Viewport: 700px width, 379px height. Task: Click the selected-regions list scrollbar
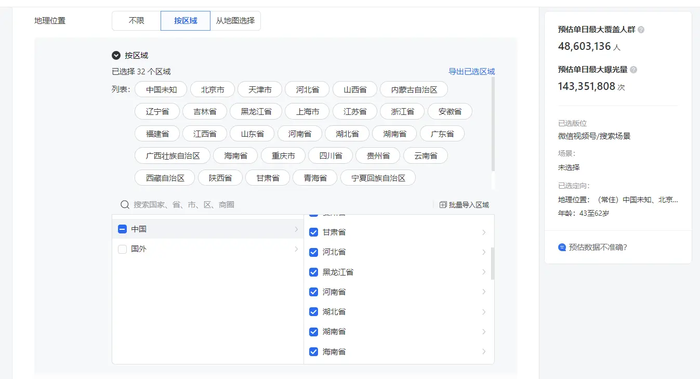tap(493, 124)
